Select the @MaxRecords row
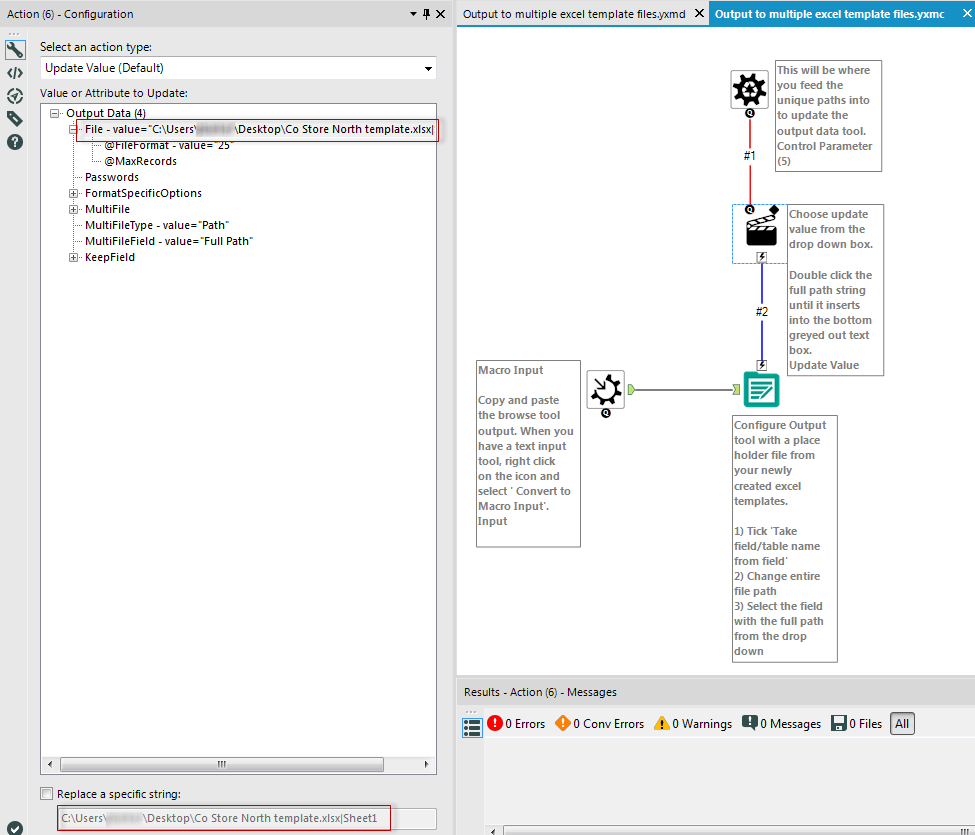 coord(141,161)
